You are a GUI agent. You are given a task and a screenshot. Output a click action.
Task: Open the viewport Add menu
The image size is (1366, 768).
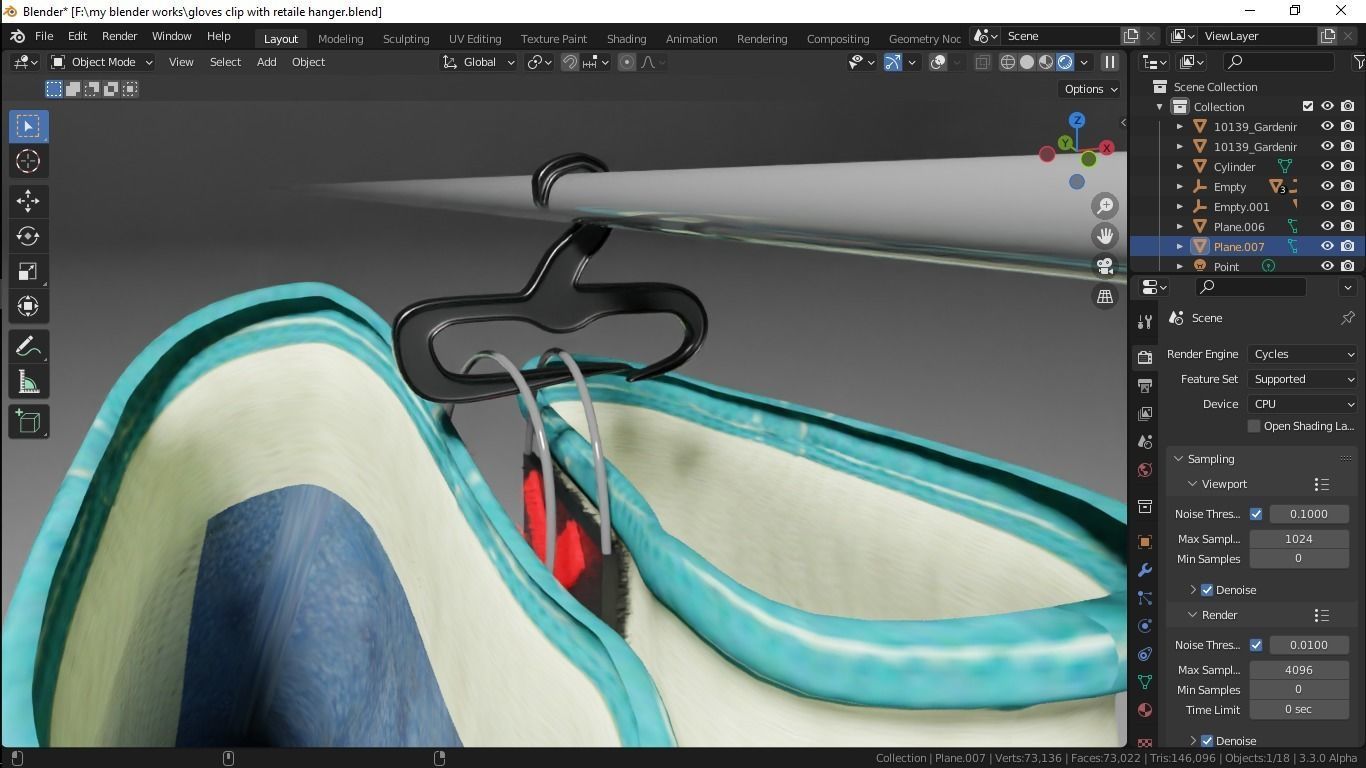(266, 62)
